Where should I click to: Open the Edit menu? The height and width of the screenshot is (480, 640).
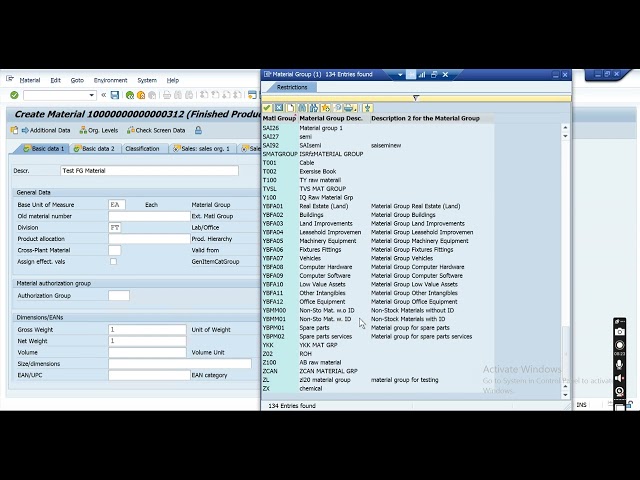56,80
